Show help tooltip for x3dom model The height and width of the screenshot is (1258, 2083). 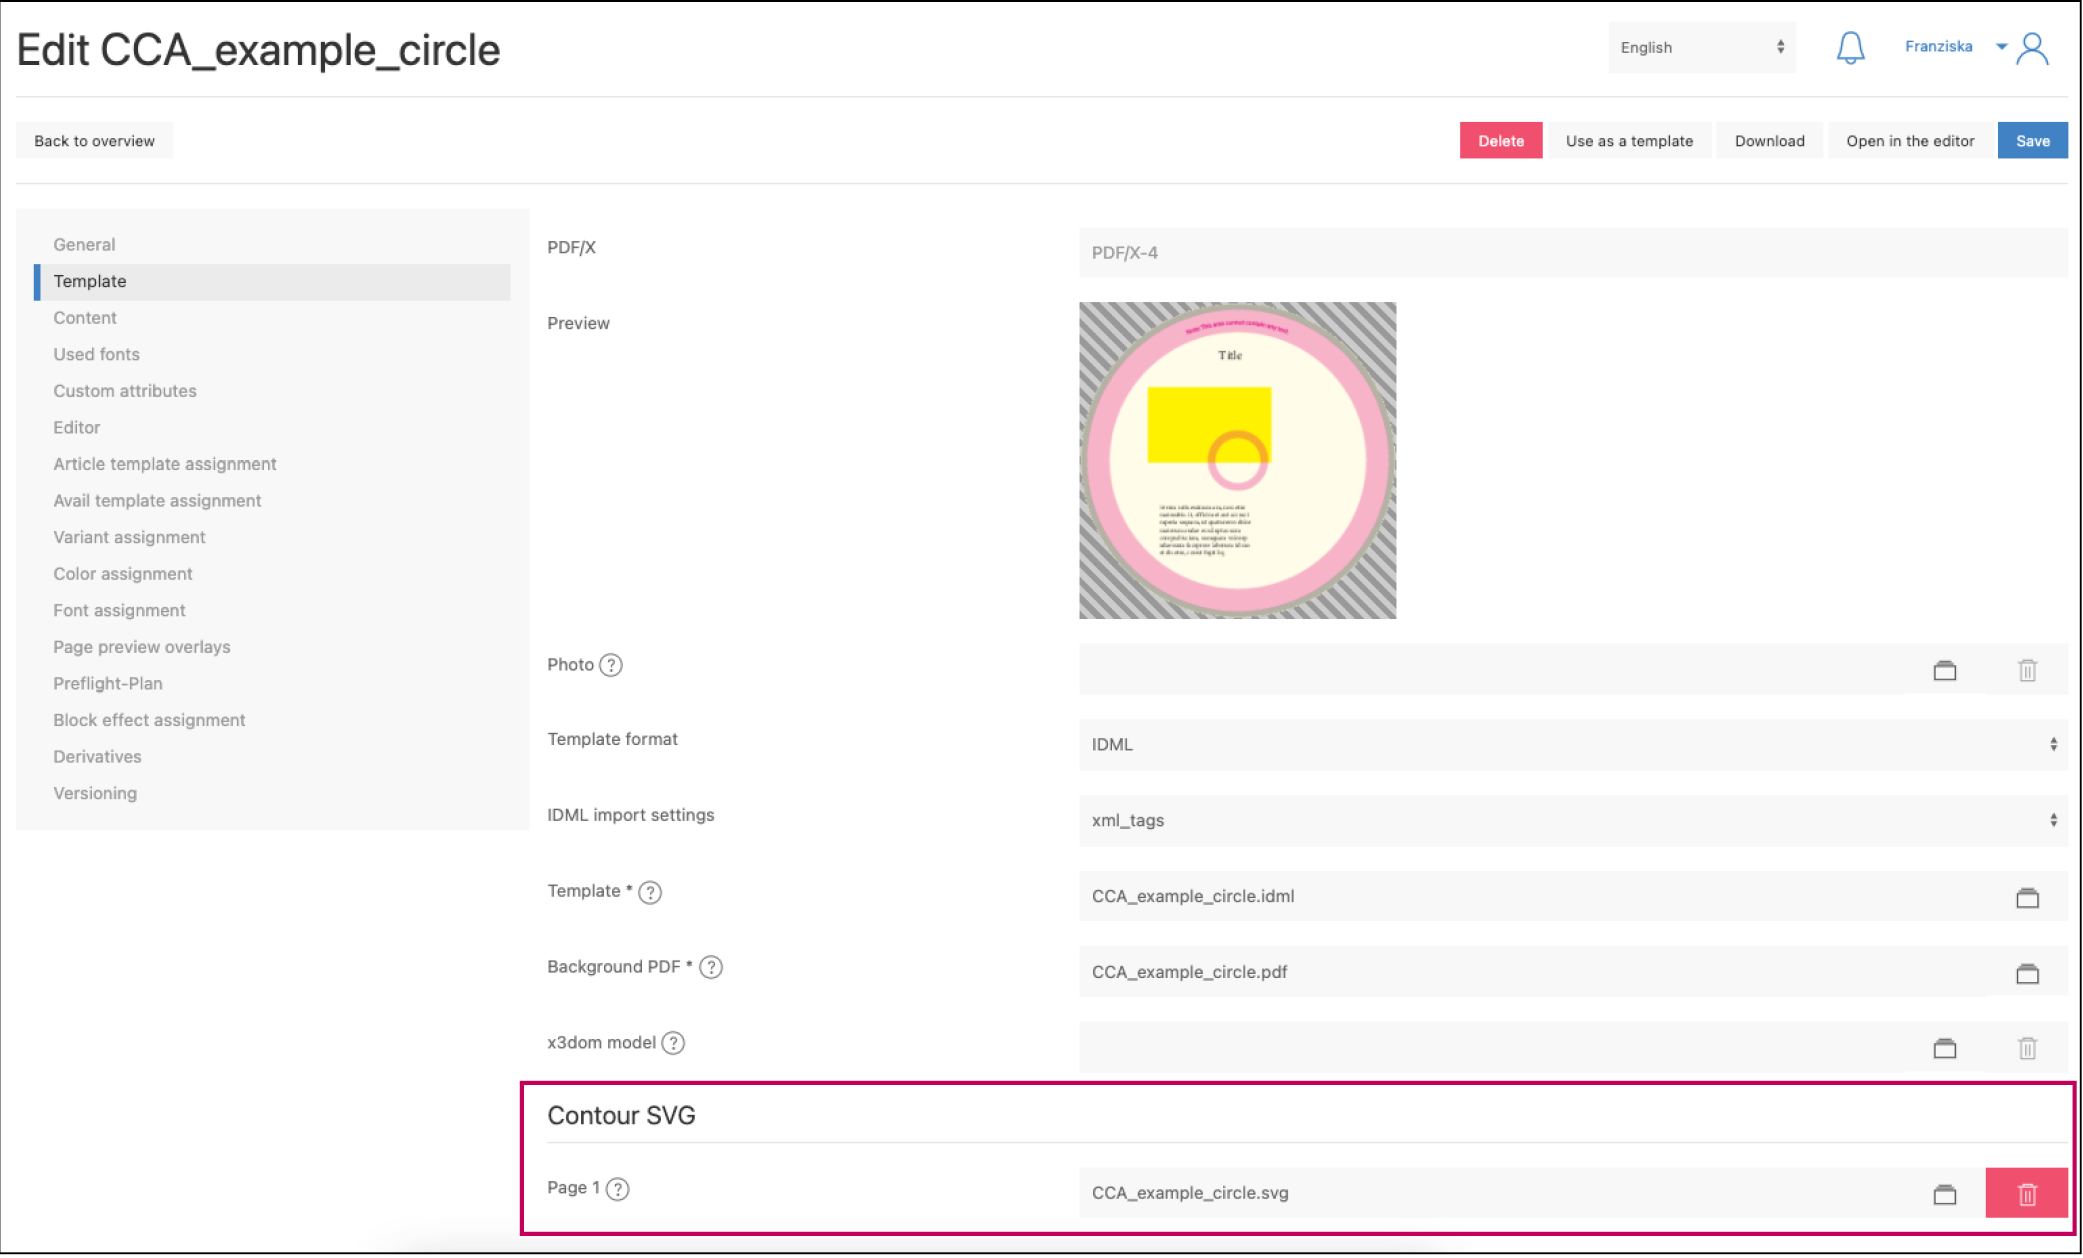[x=674, y=1043]
